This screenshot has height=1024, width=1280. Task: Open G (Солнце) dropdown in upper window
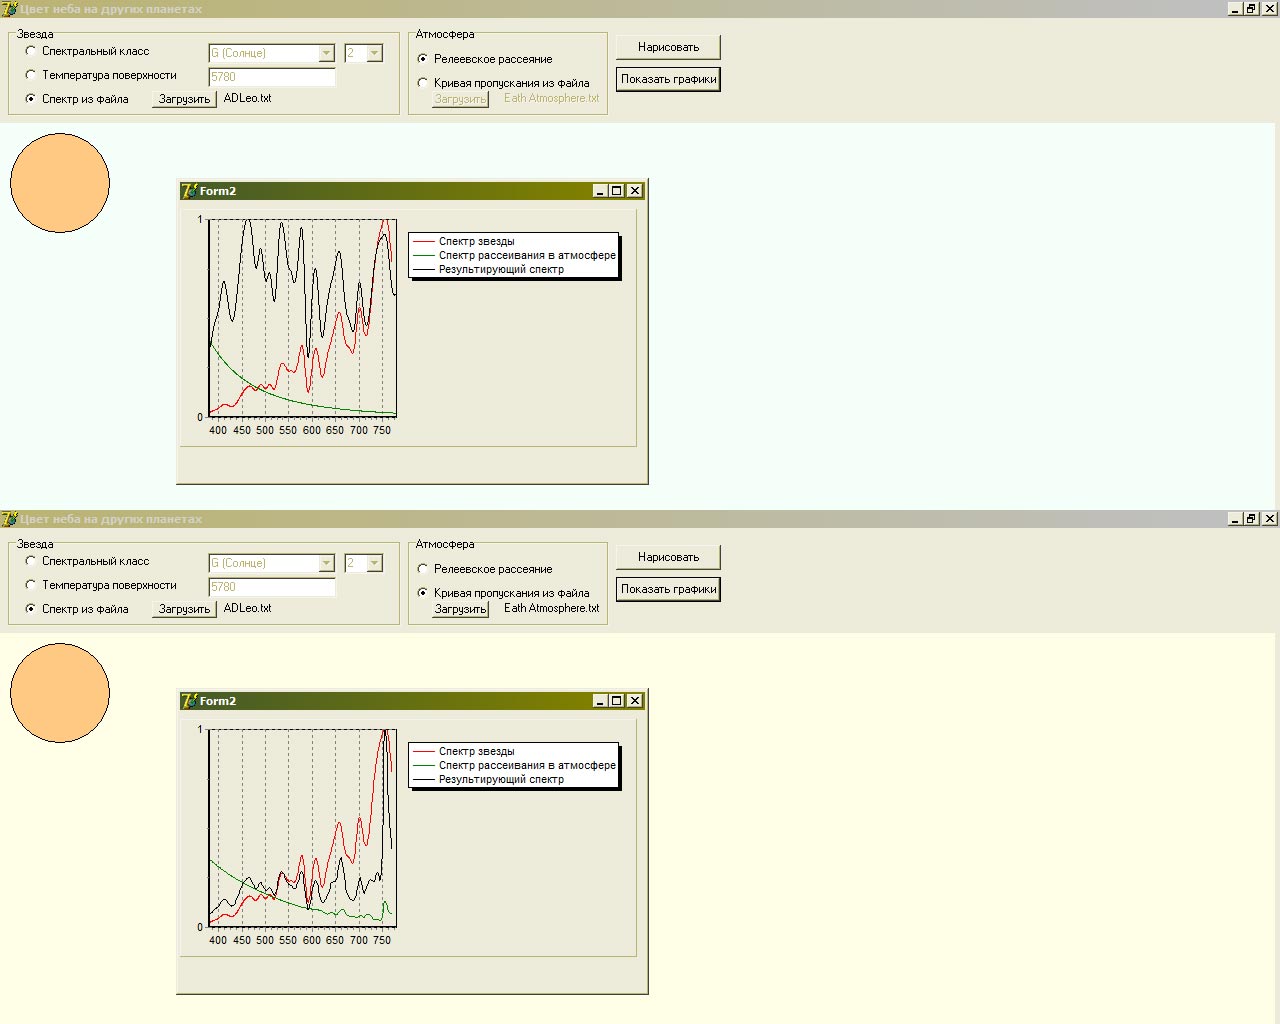[326, 53]
